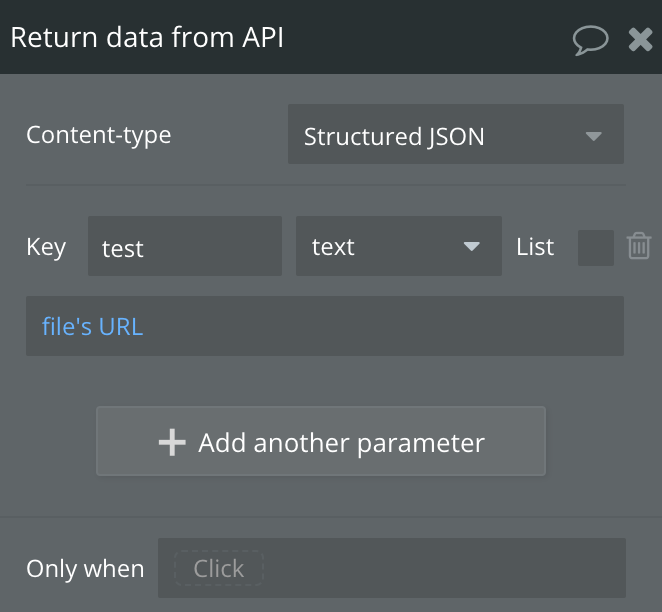Screen dimensions: 662x612
Task: Click the Only when label
Action: (85, 569)
